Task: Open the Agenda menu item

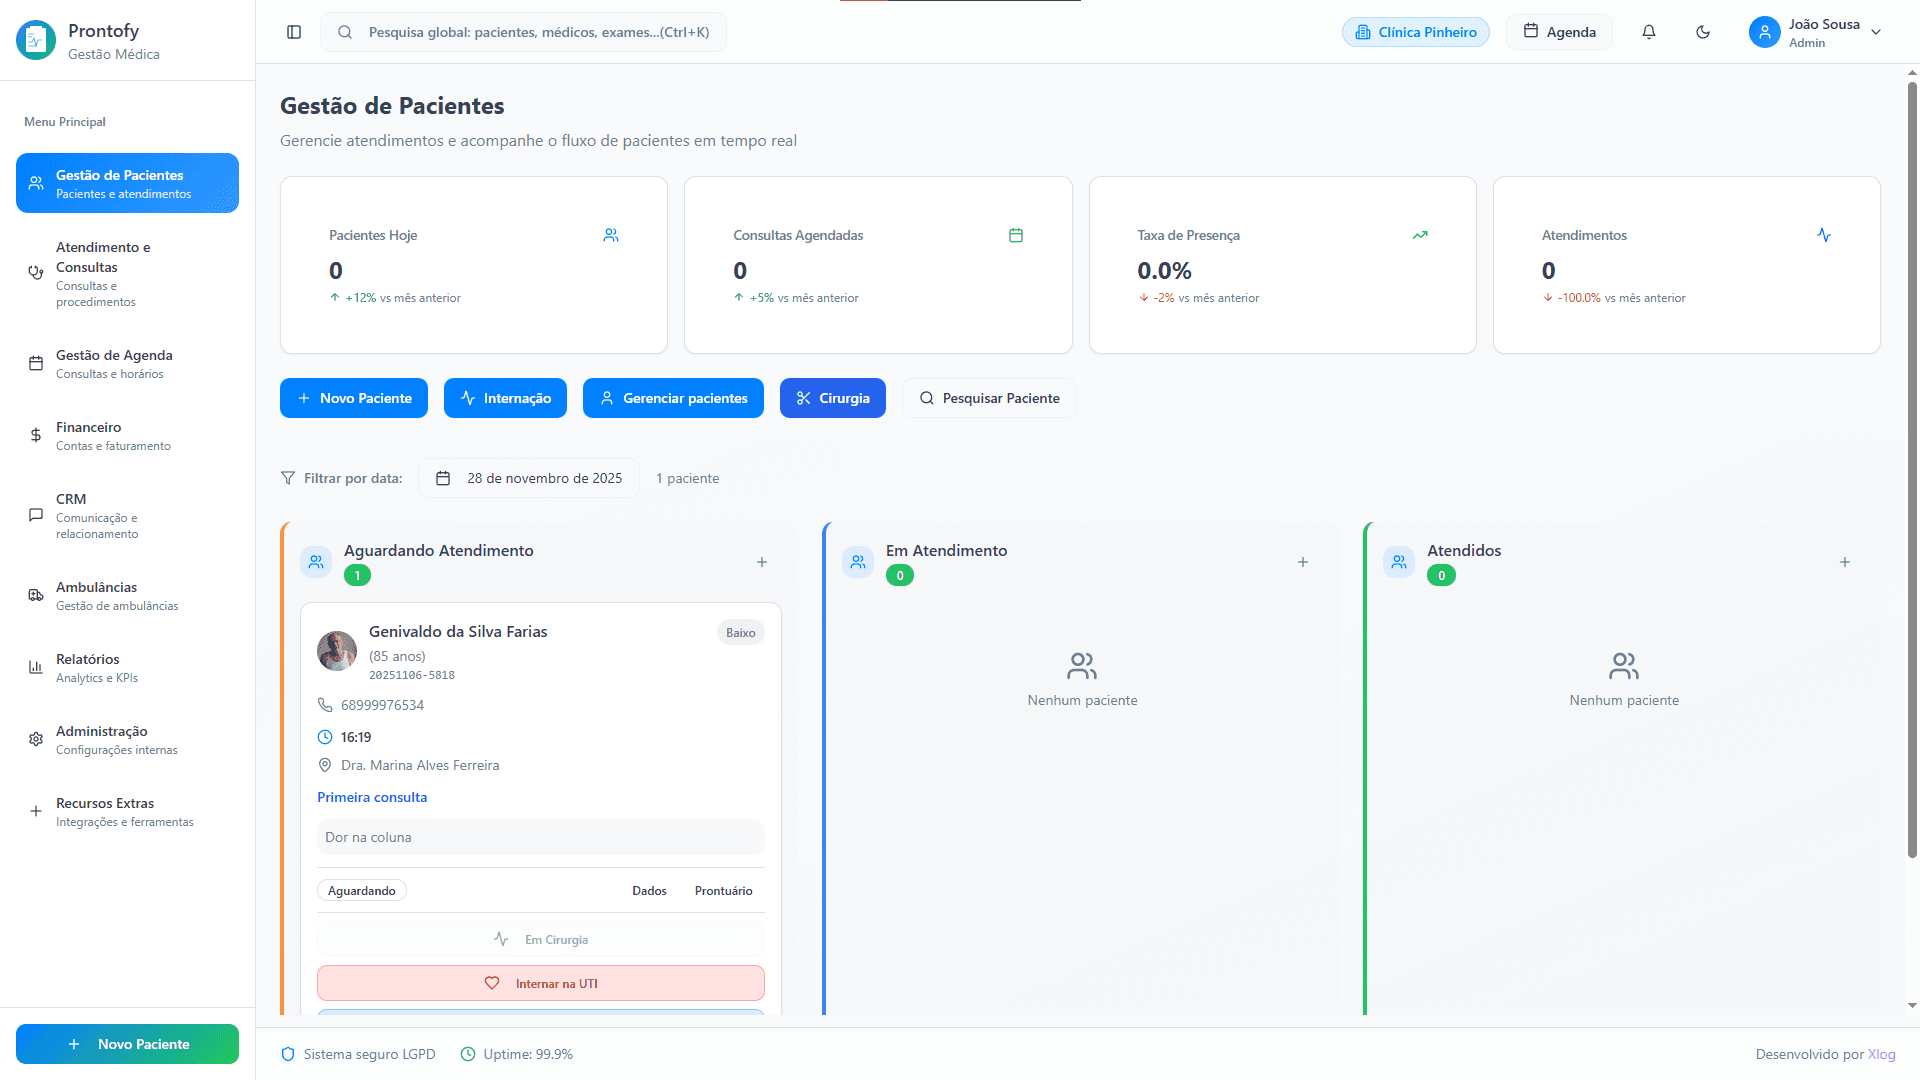Action: coord(1559,32)
